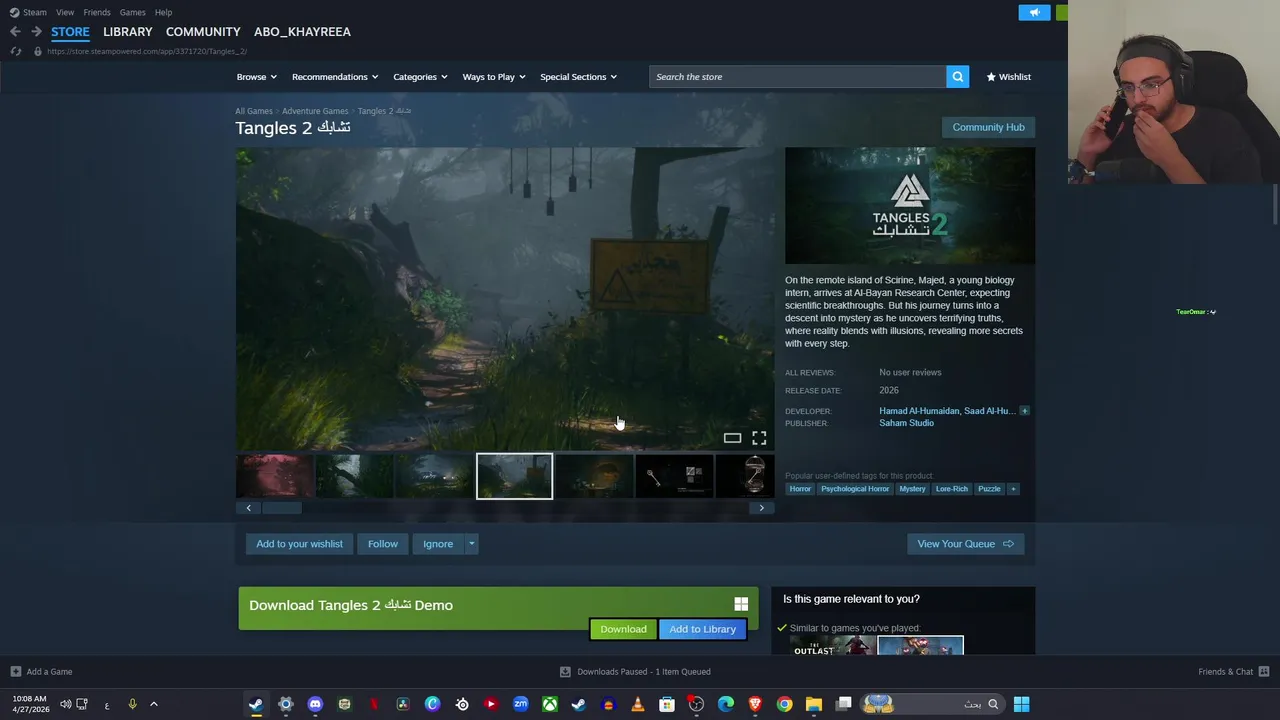Expand more tags with the plus after Puzzle
The width and height of the screenshot is (1280, 720).
coord(1012,489)
